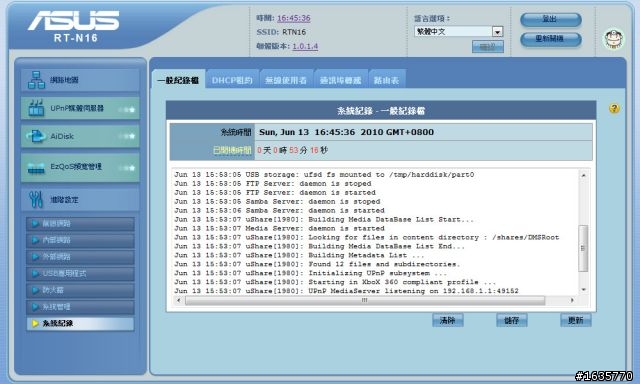
Task: Click the logout button (登出)
Action: pyautogui.click(x=551, y=19)
